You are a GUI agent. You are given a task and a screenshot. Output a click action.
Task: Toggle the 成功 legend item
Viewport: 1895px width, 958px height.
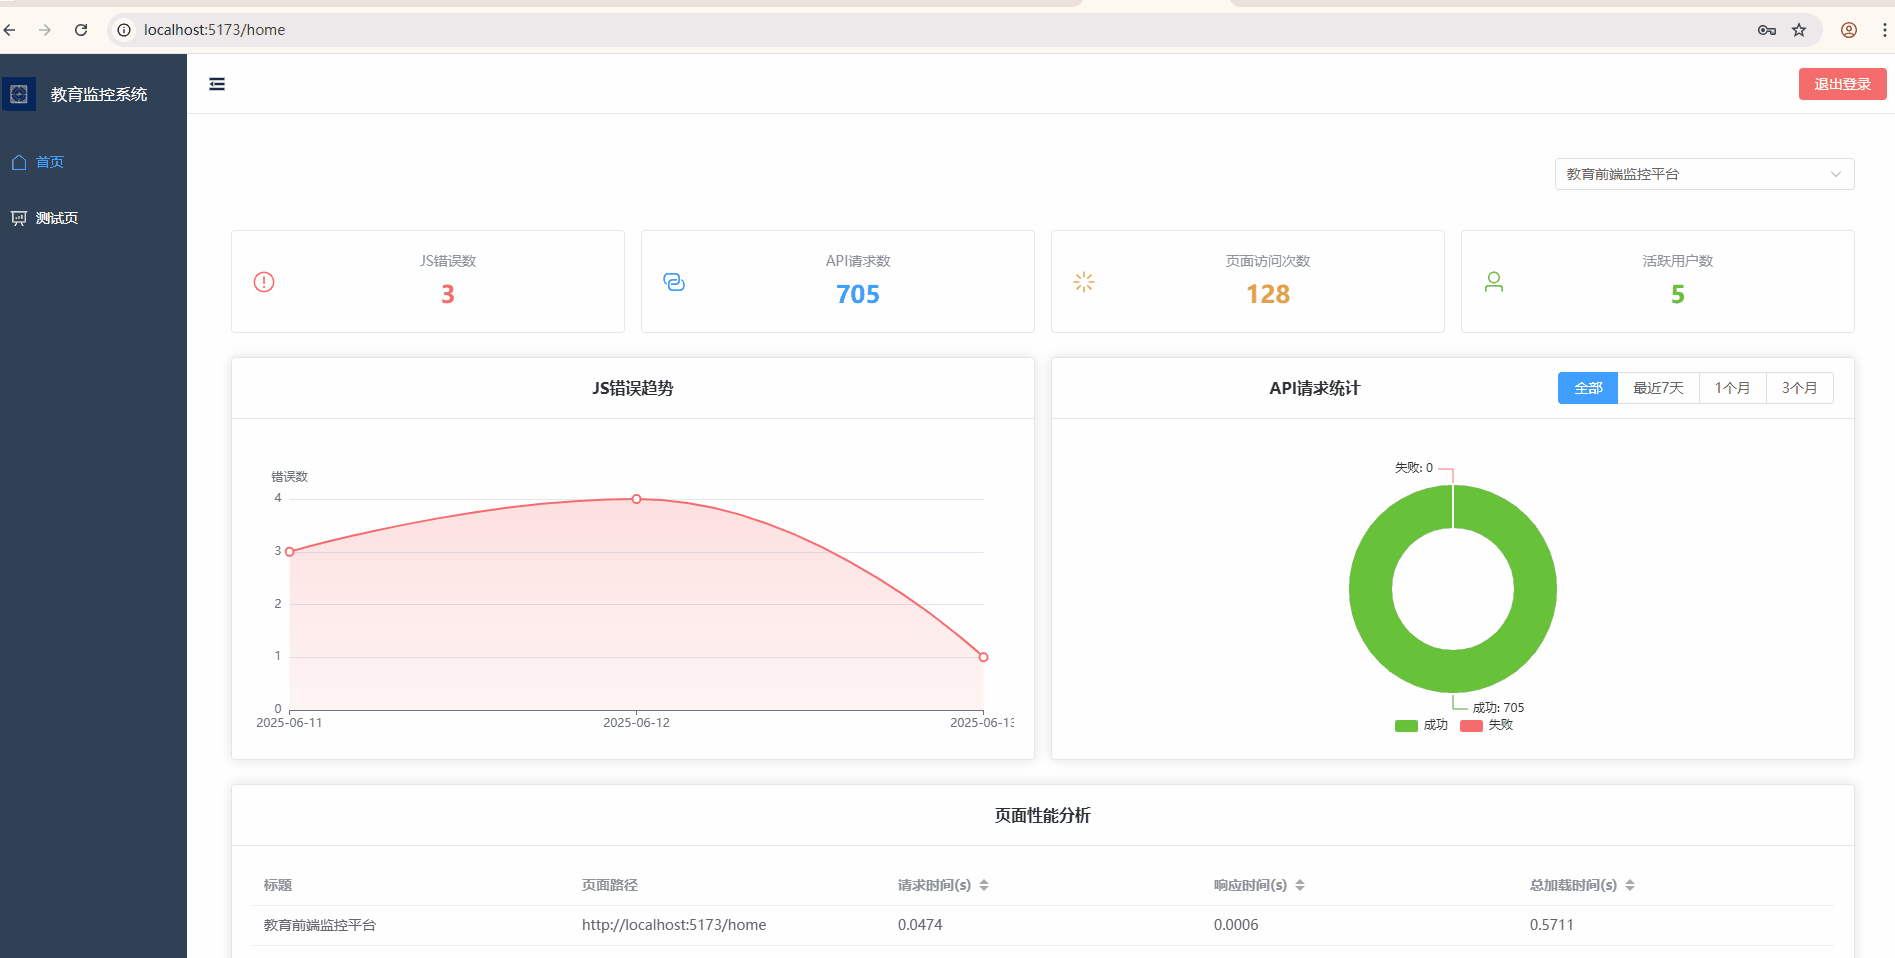click(x=1421, y=725)
